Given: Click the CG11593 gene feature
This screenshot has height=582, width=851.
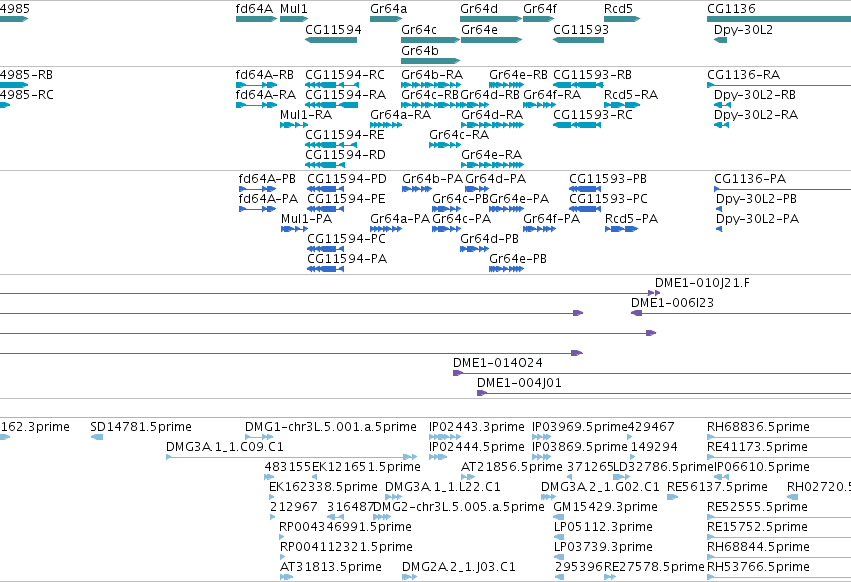Looking at the screenshot, I should pos(579,40).
